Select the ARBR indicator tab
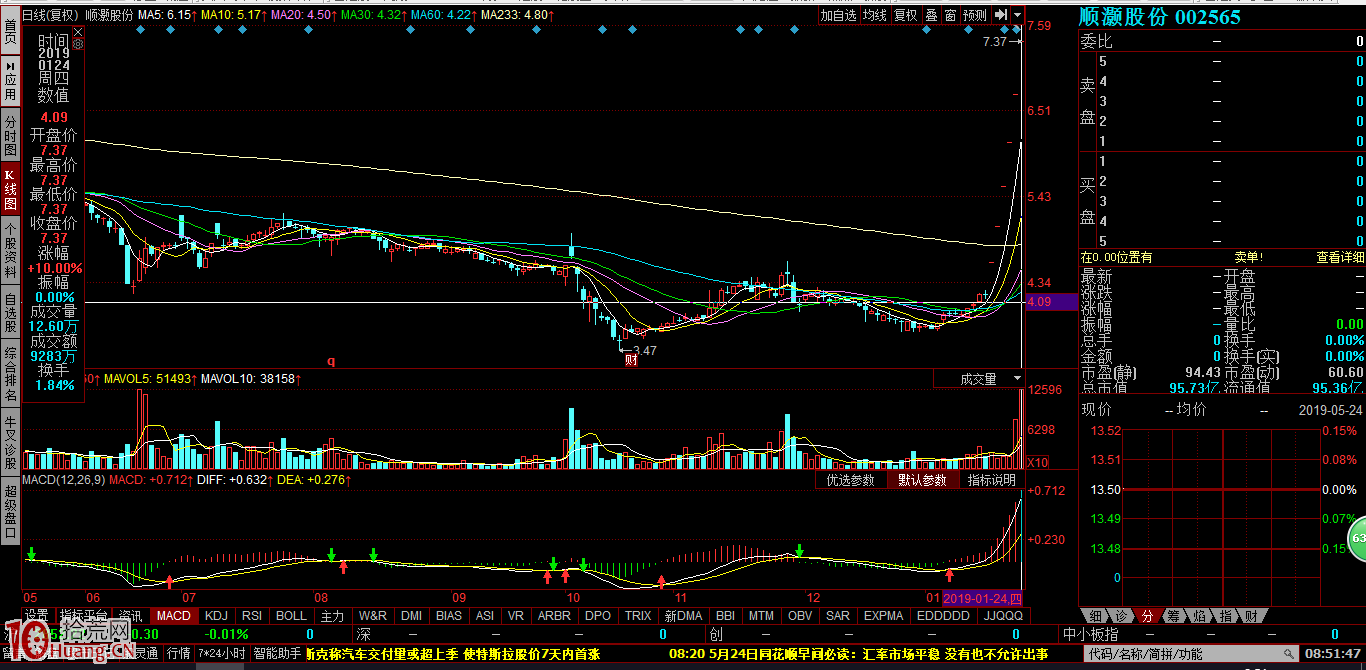The width and height of the screenshot is (1366, 670). coord(555,615)
